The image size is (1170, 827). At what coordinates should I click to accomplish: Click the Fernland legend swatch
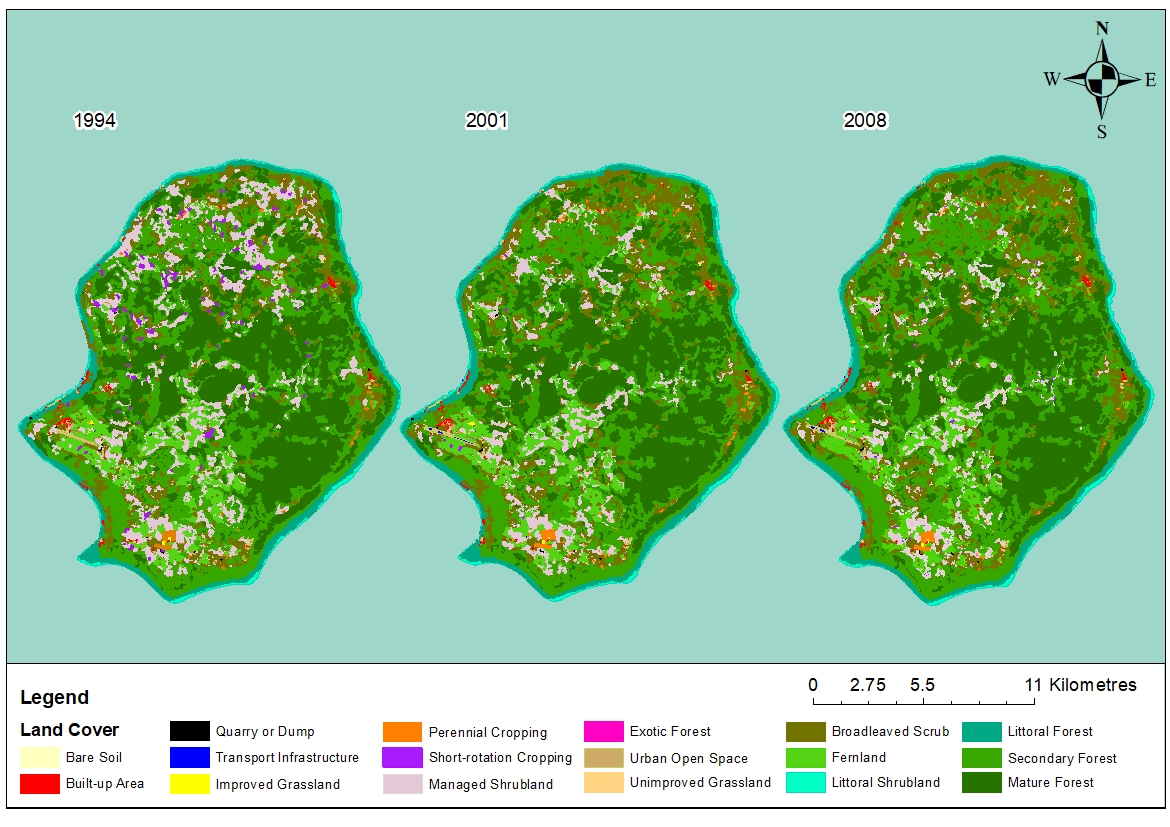pyautogui.click(x=805, y=757)
